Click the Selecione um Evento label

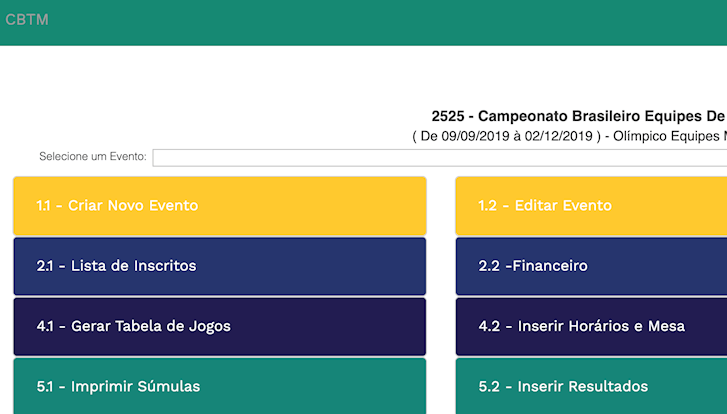tap(93, 156)
